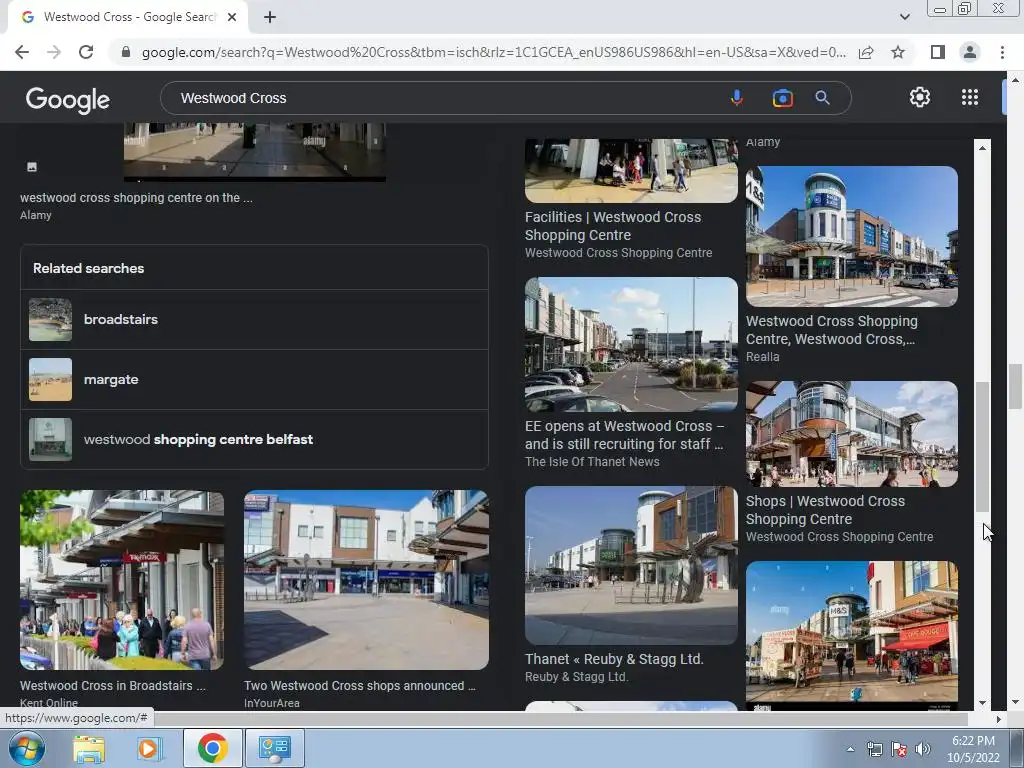Open Google quick settings gear

pyautogui.click(x=920, y=97)
